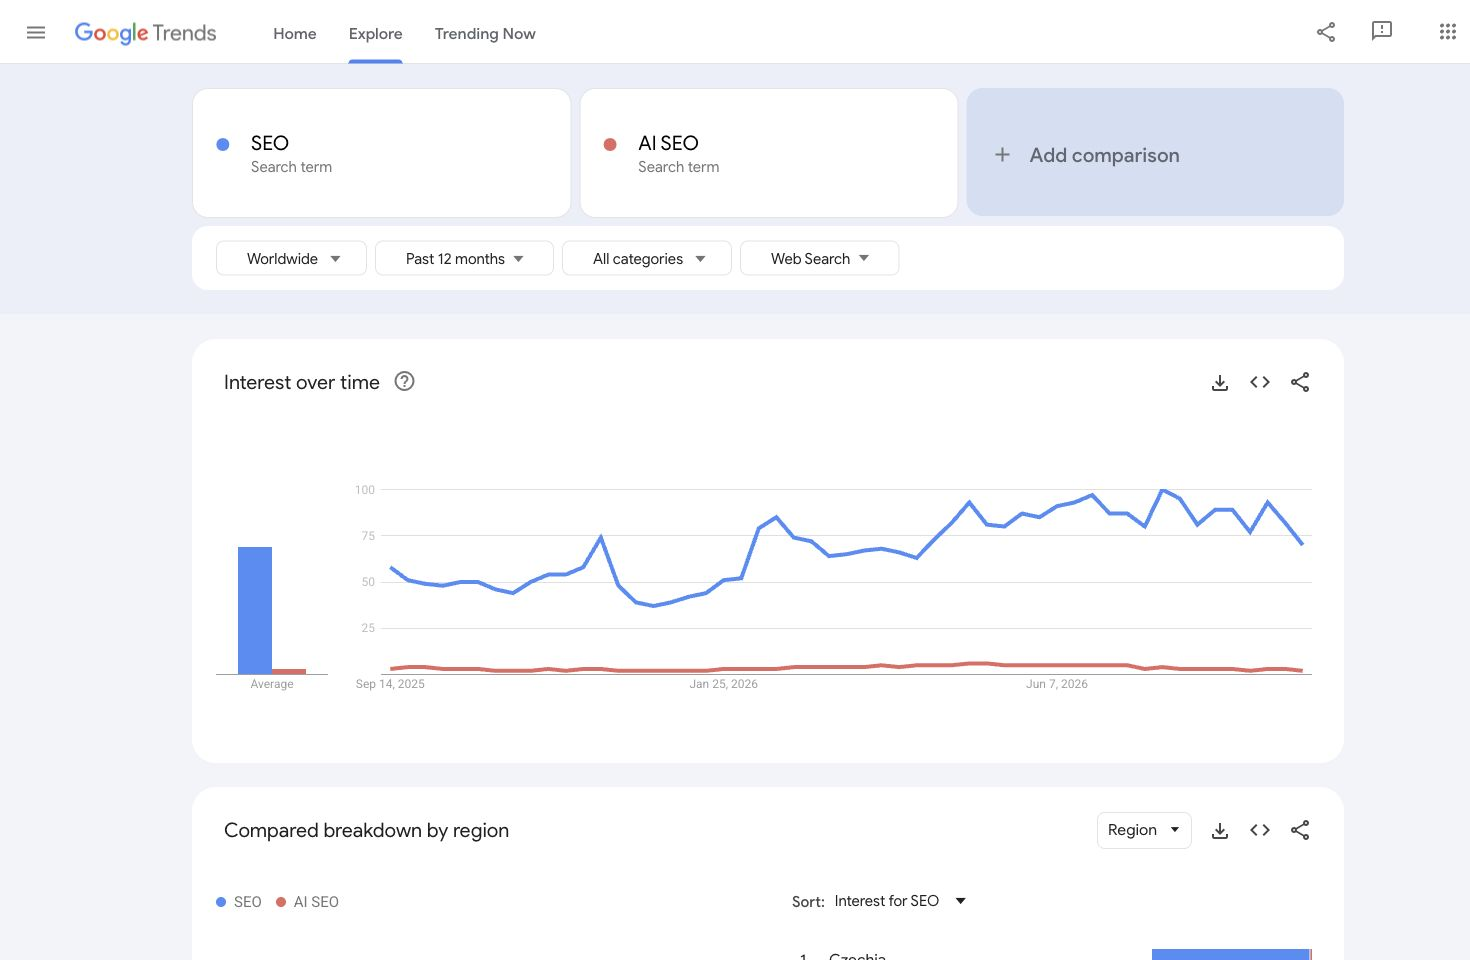
Task: Download region breakdown data as CSV
Action: [x=1220, y=830]
